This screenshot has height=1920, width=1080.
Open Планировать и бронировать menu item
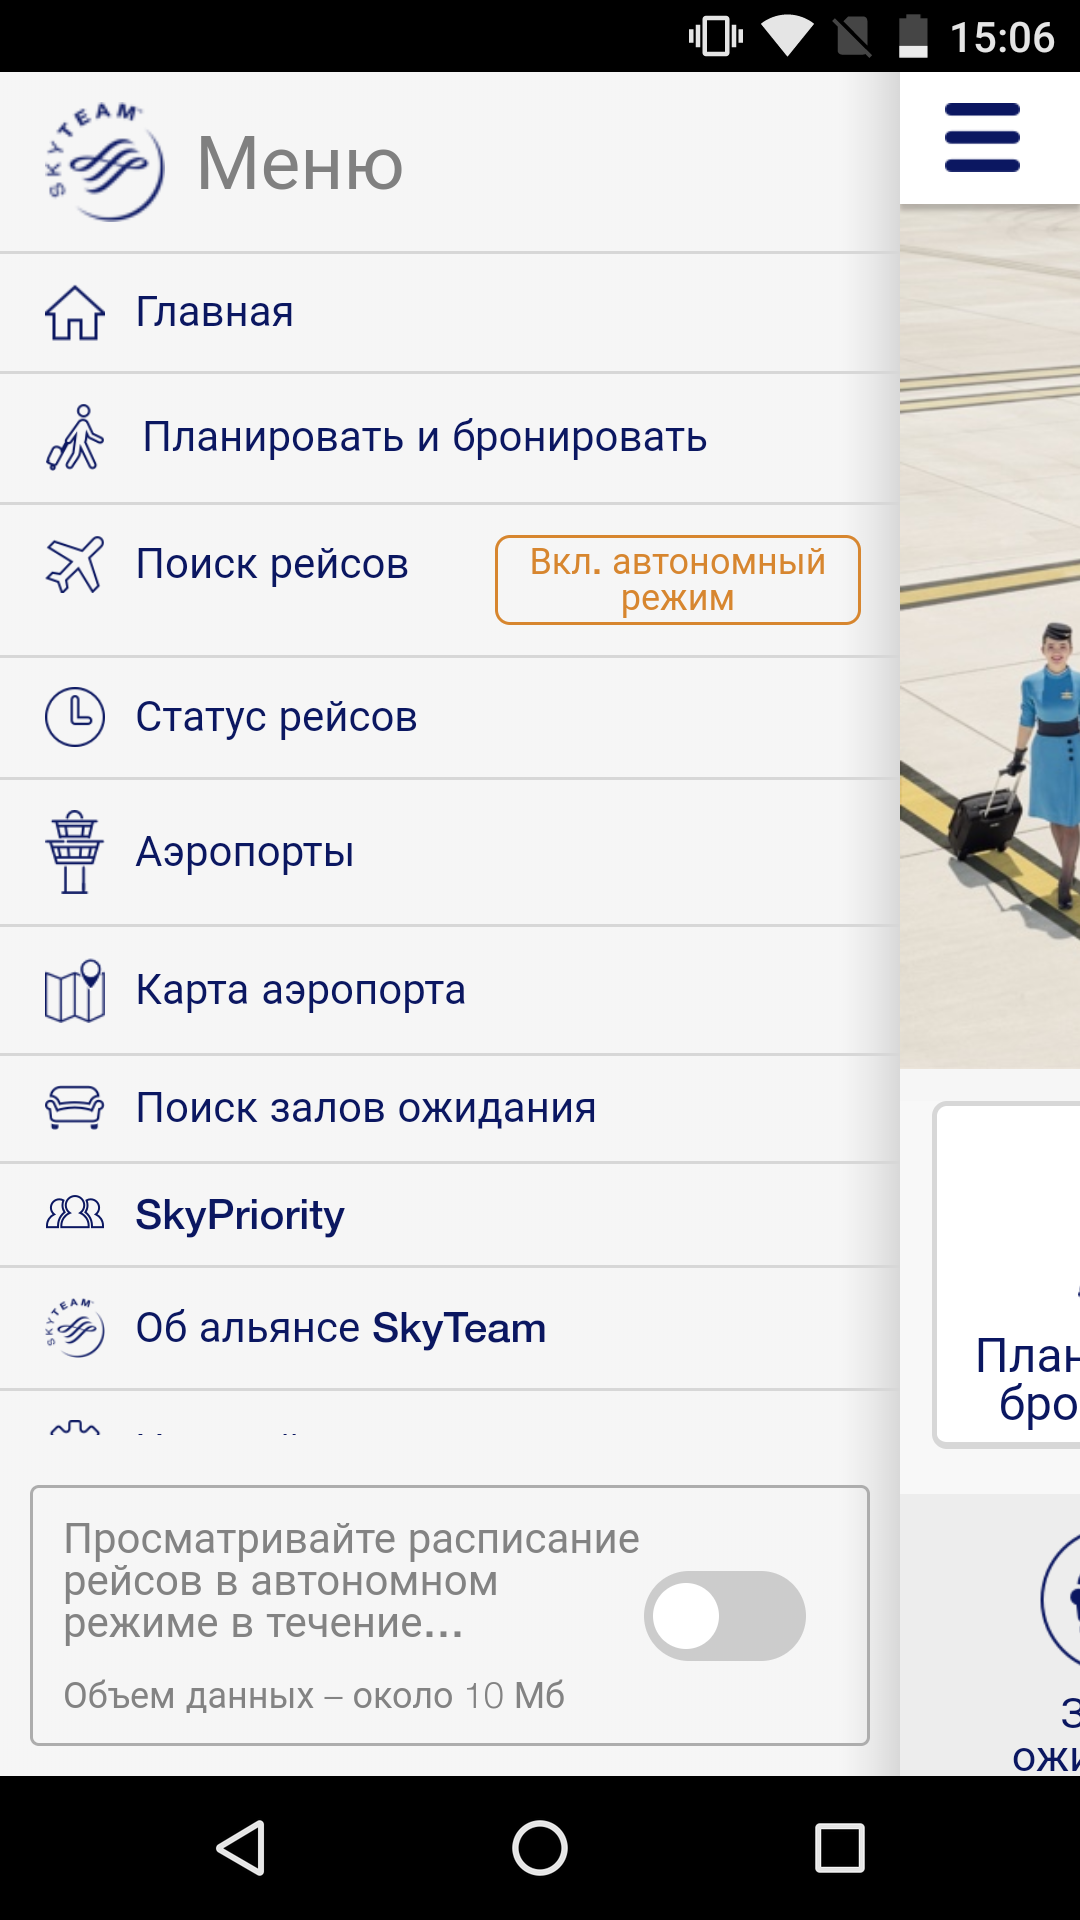[448, 438]
